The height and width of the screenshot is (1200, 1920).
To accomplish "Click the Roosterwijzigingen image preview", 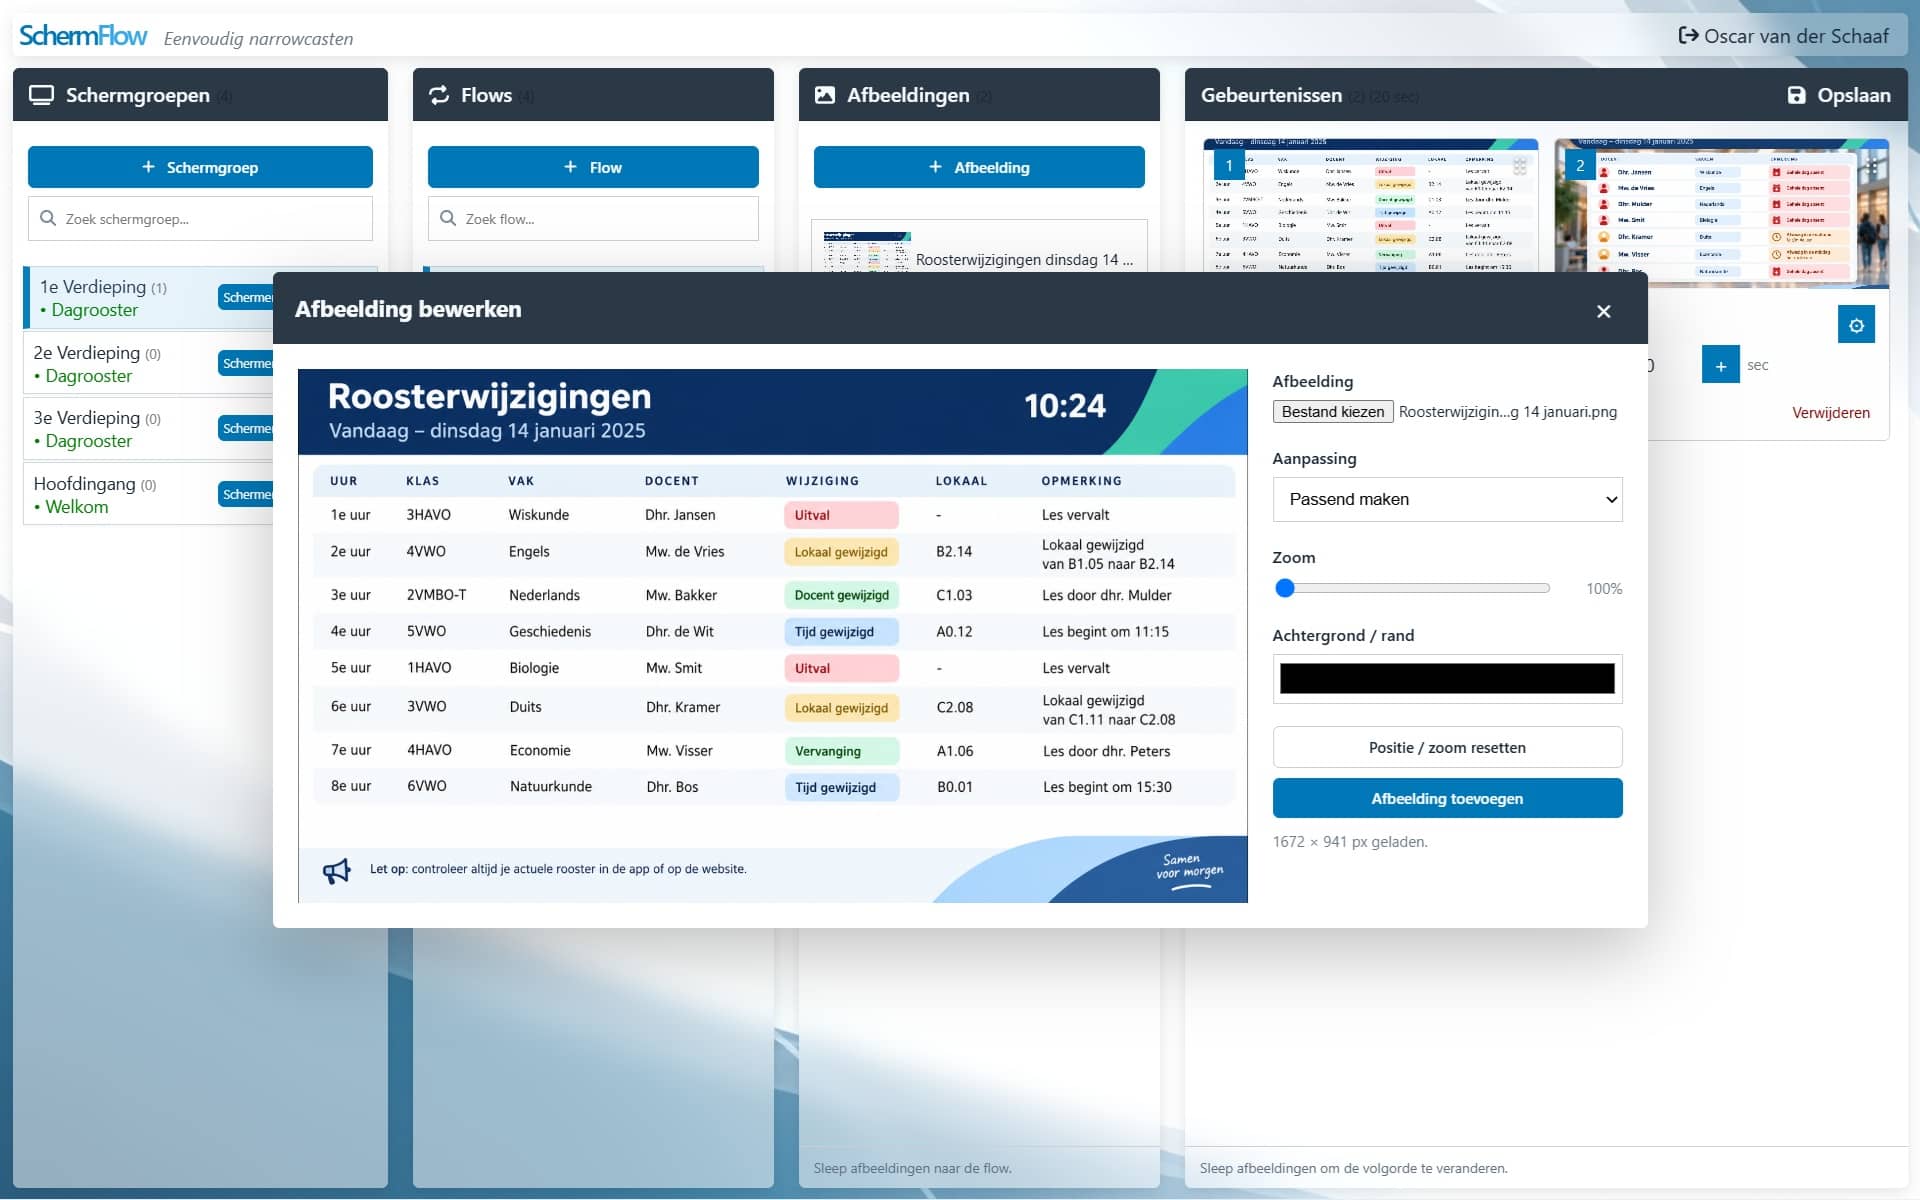I will (x=772, y=636).
